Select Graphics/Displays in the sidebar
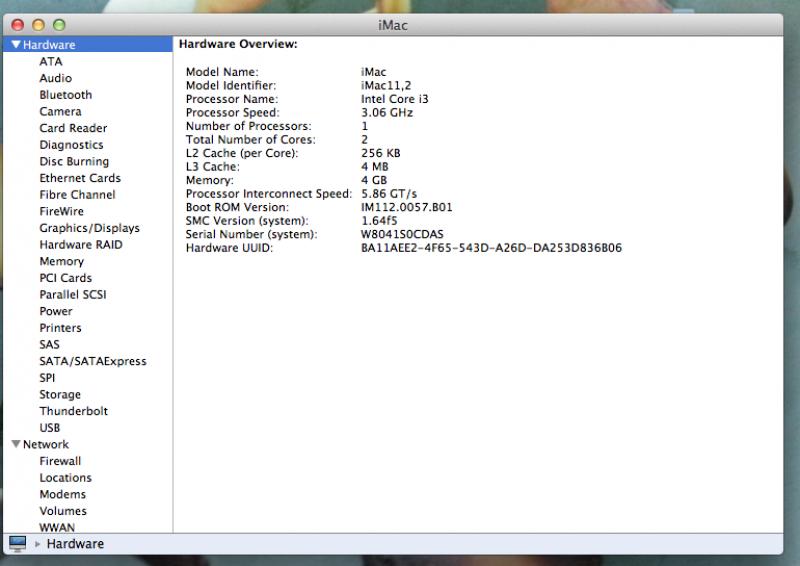Screen dimensions: 800x566 (x=89, y=228)
